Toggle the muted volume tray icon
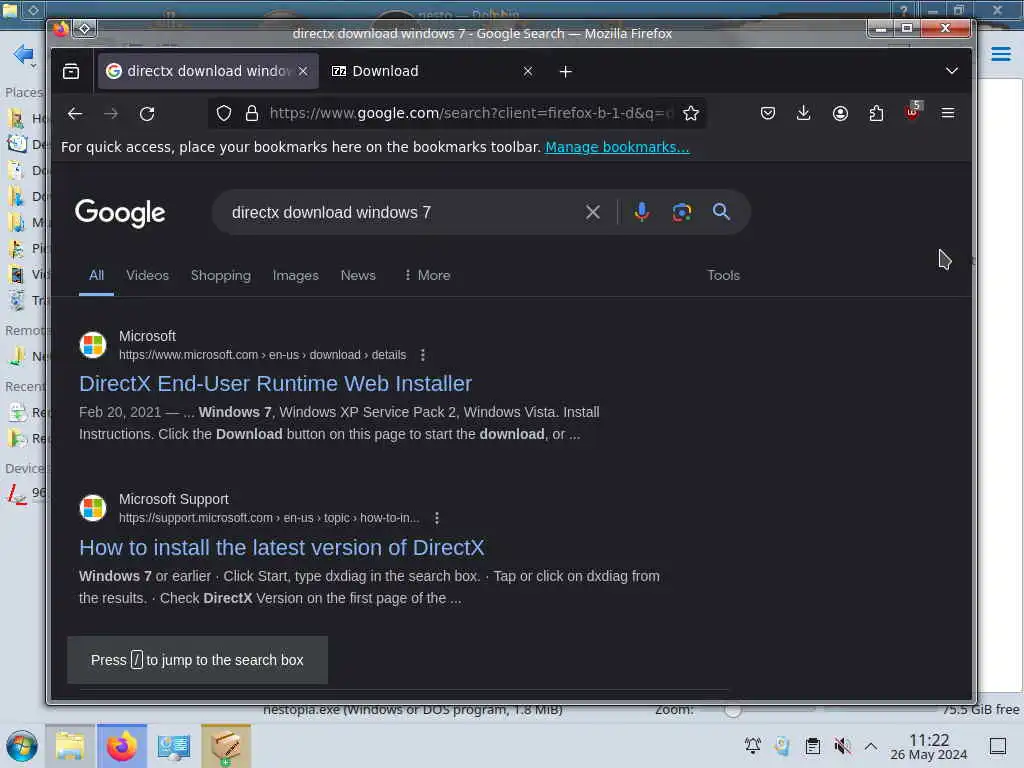This screenshot has height=768, width=1024. point(842,746)
